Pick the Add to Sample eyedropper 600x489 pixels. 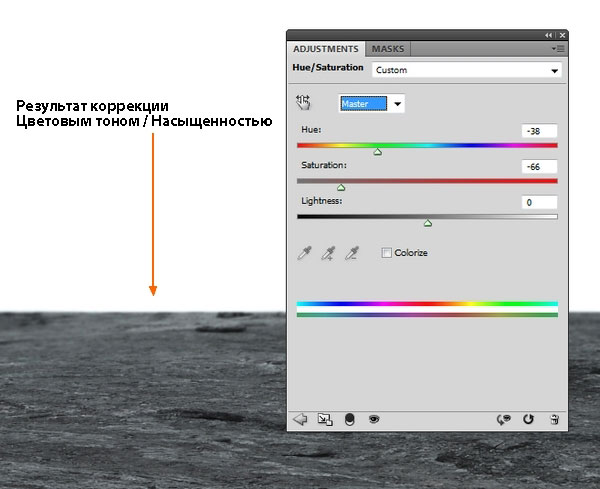point(328,253)
